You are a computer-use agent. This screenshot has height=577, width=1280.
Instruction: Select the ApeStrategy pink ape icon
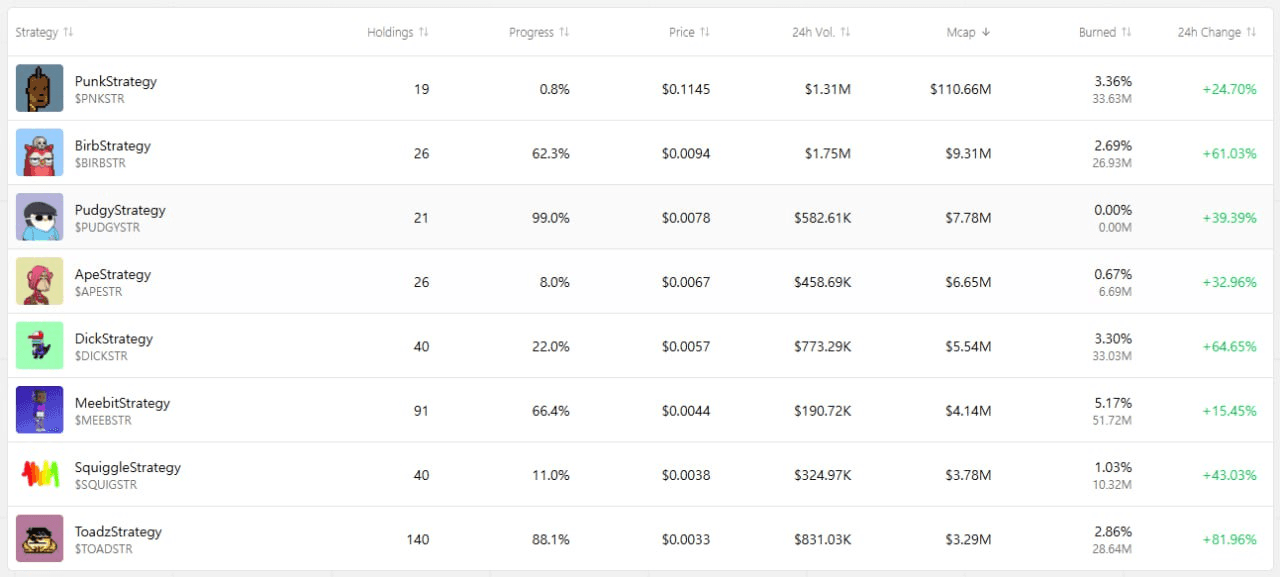(39, 281)
